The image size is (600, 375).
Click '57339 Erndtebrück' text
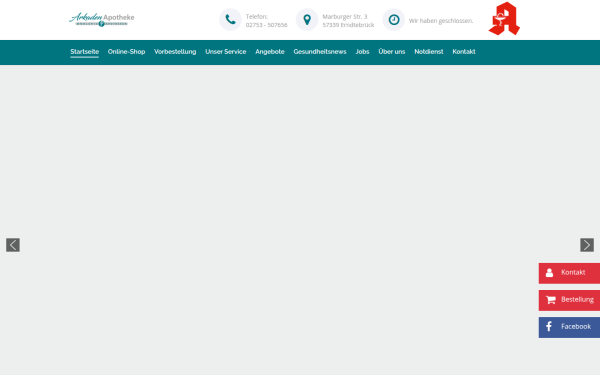pos(348,25)
